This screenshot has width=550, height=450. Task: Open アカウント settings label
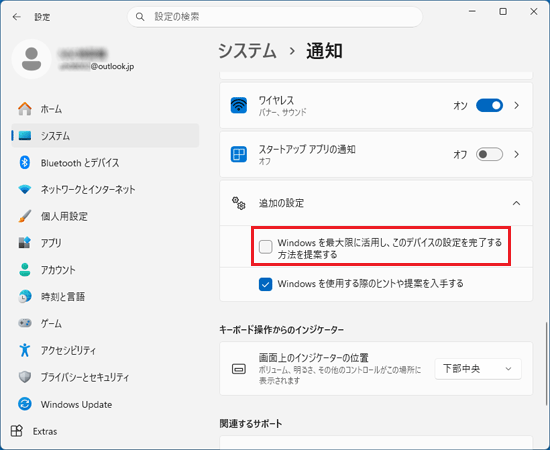point(58,270)
